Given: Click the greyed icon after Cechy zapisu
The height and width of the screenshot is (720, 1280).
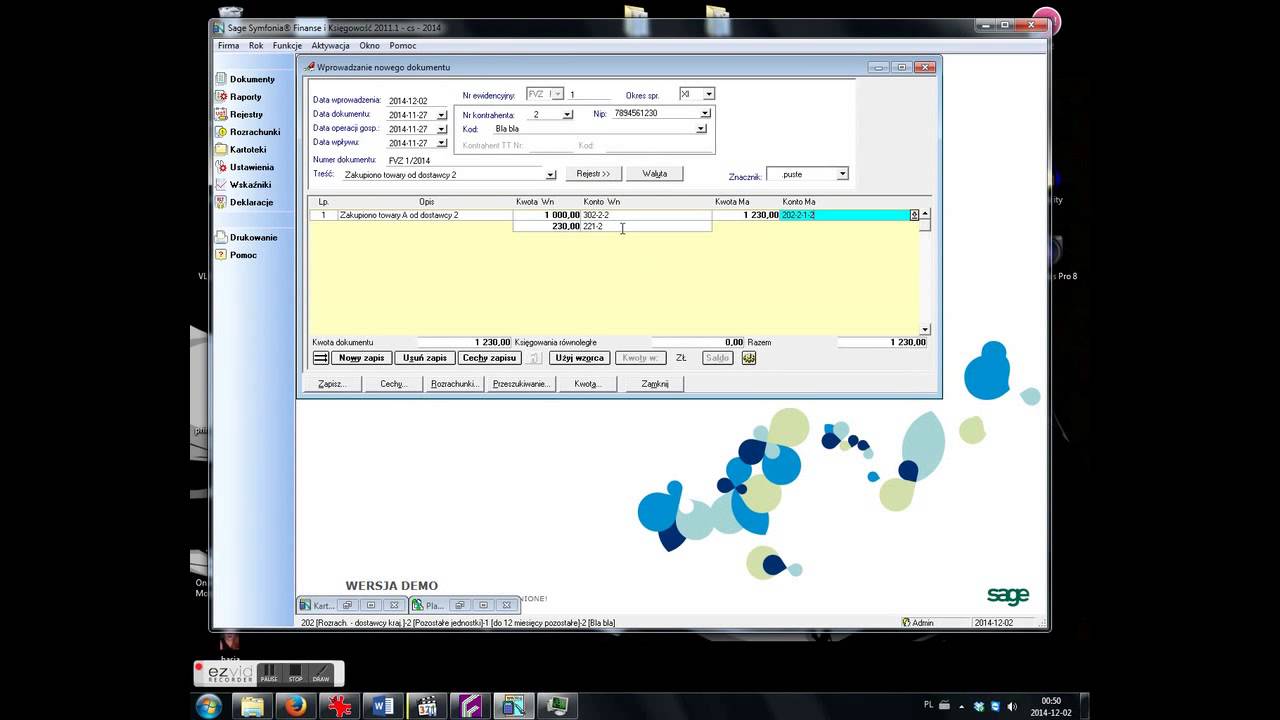Looking at the screenshot, I should pyautogui.click(x=535, y=358).
